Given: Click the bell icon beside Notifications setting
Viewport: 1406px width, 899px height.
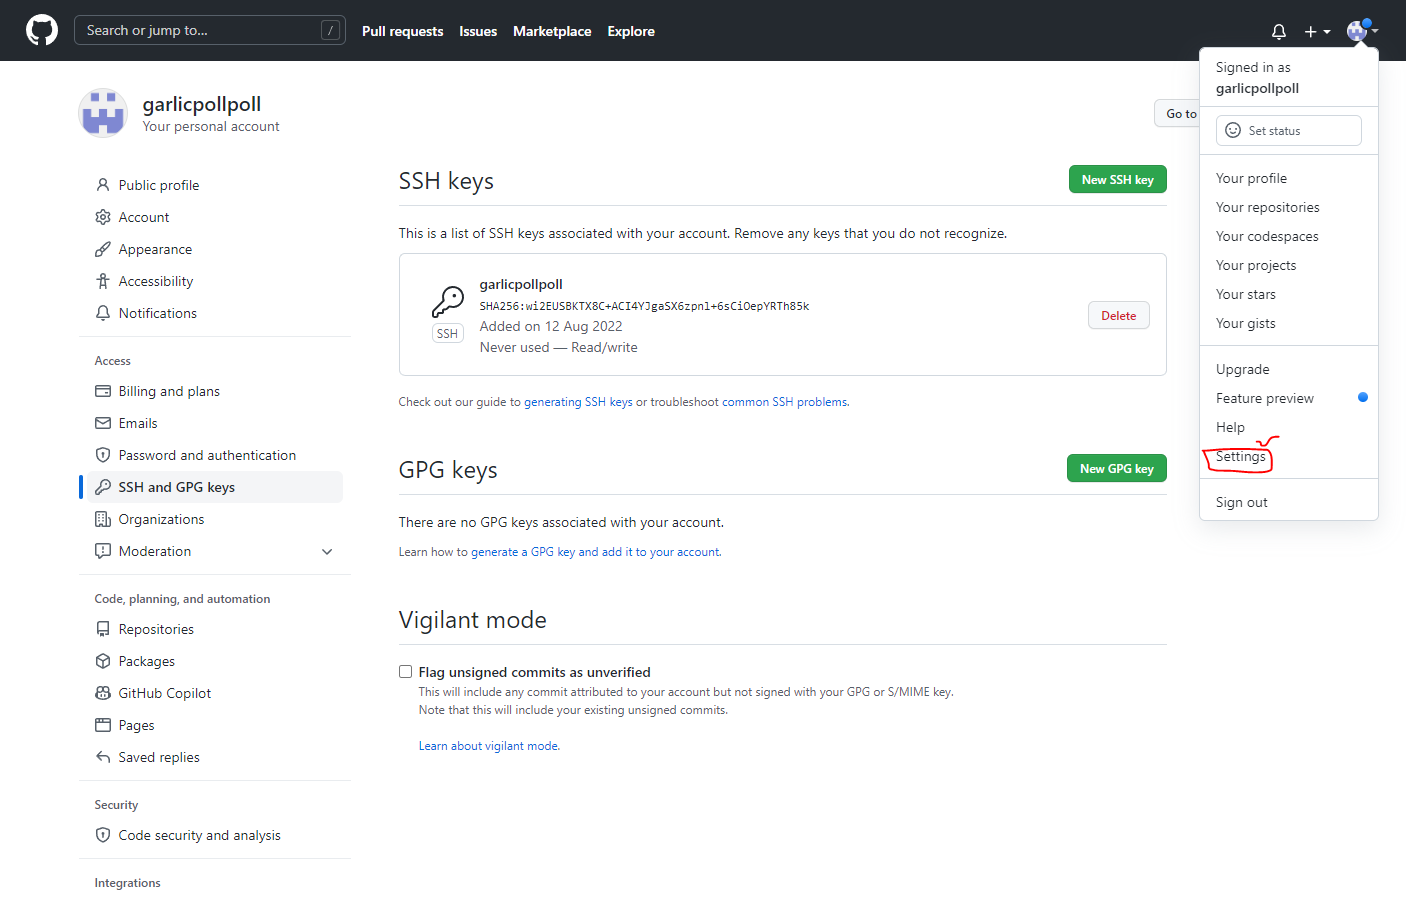Looking at the screenshot, I should (x=103, y=313).
